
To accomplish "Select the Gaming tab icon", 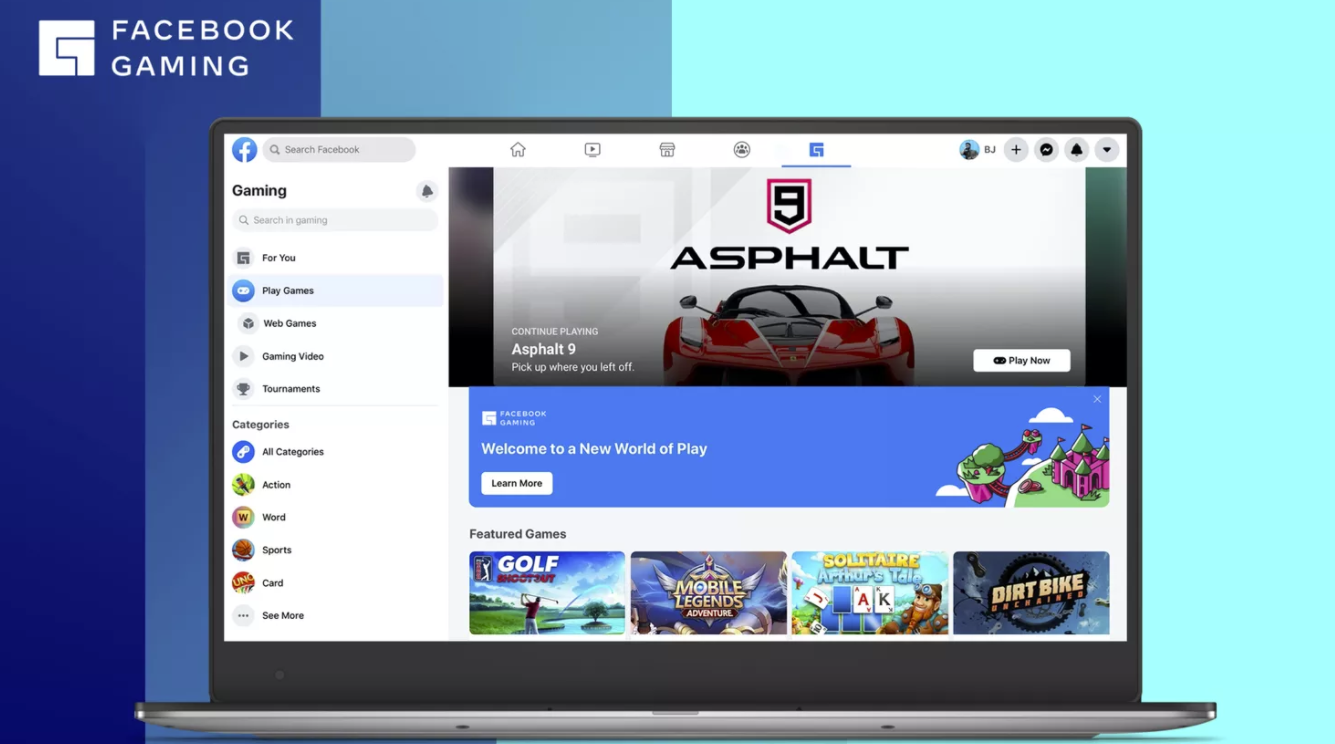I will coord(816,150).
